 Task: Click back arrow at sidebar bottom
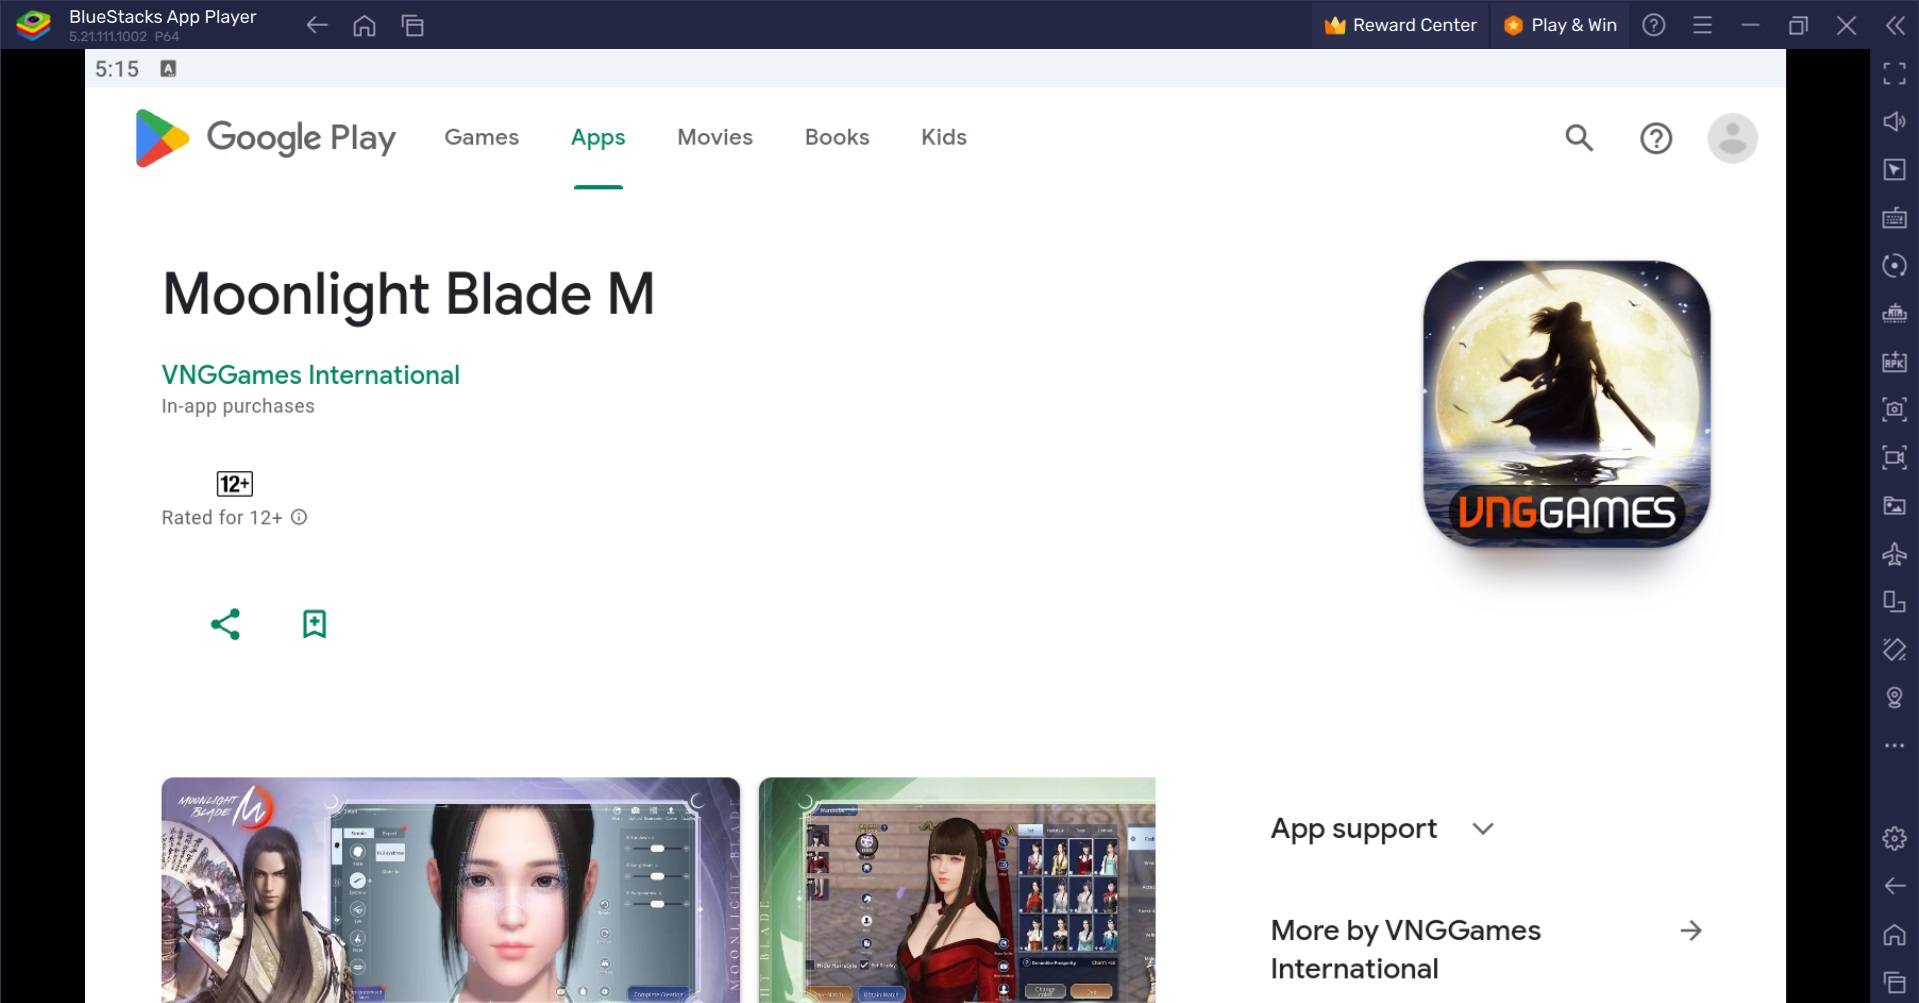click(1894, 886)
